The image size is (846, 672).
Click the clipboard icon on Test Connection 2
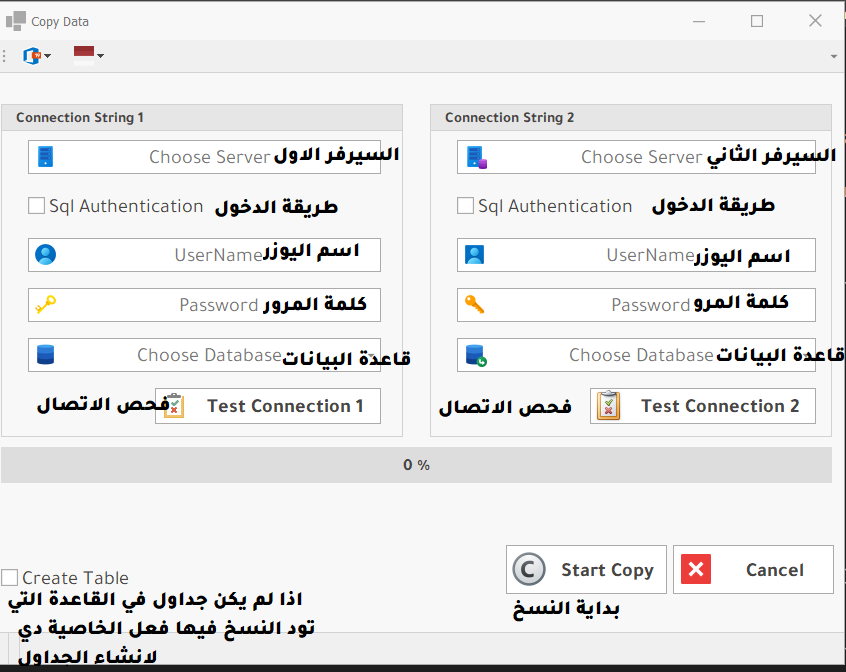608,406
